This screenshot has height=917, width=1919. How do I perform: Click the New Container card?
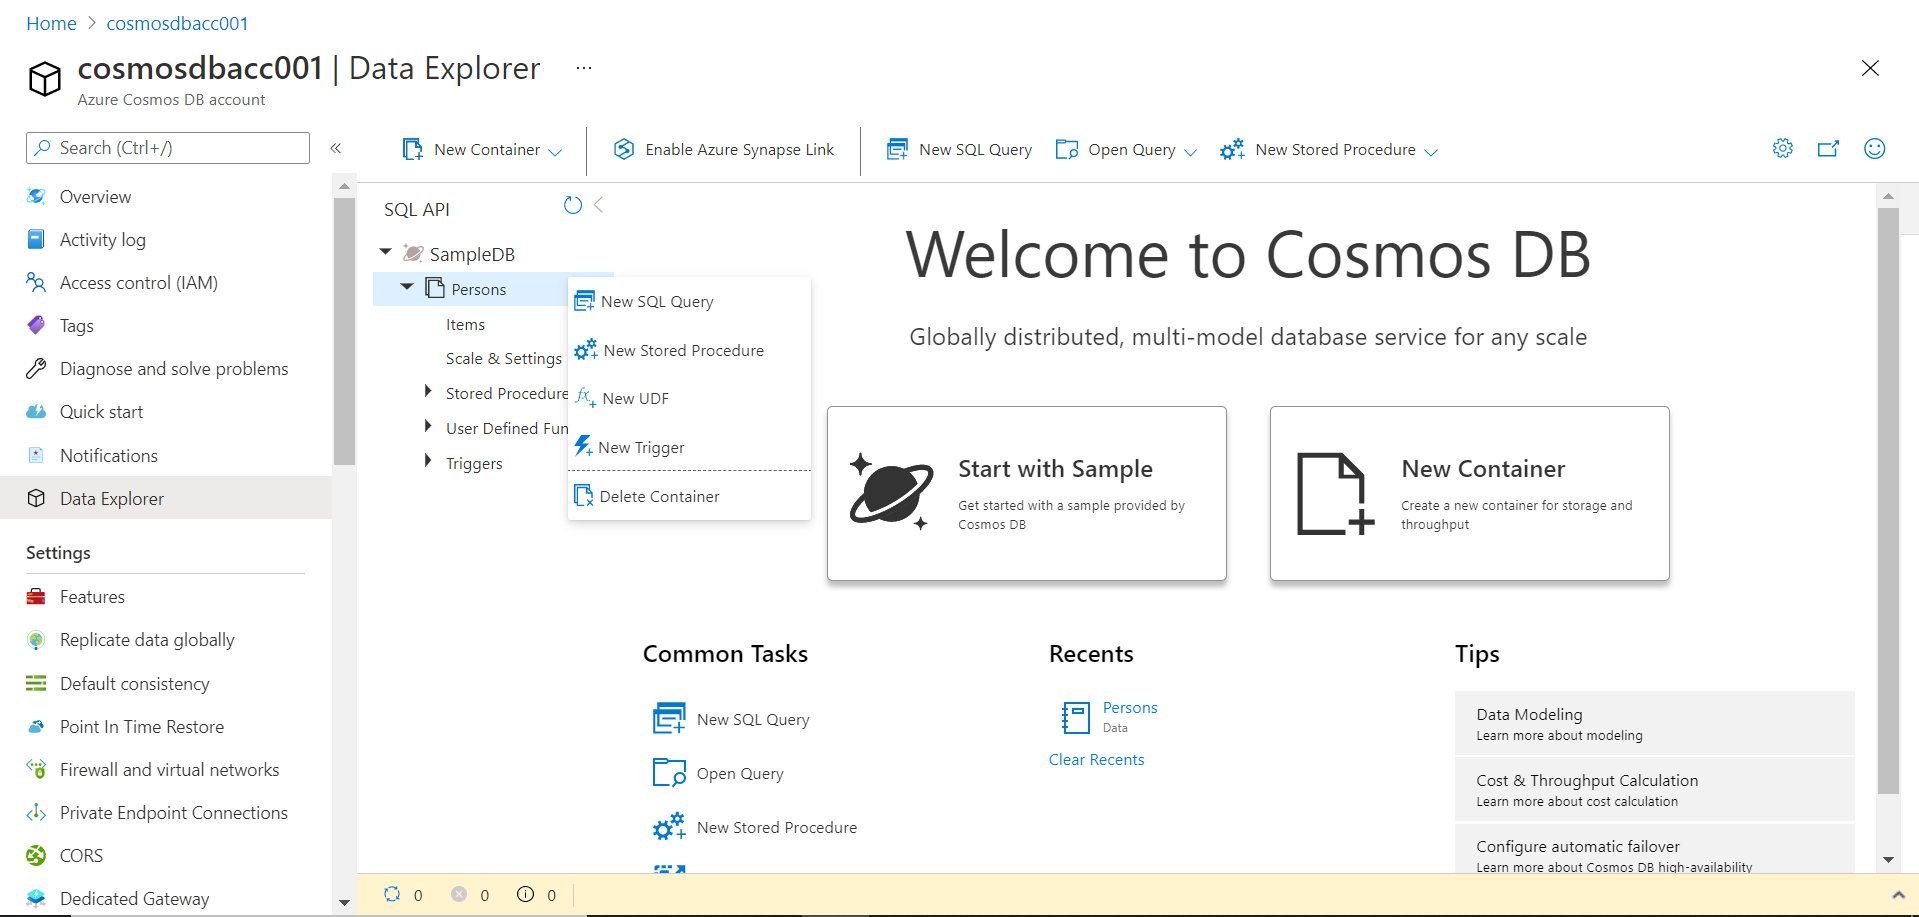(x=1470, y=493)
